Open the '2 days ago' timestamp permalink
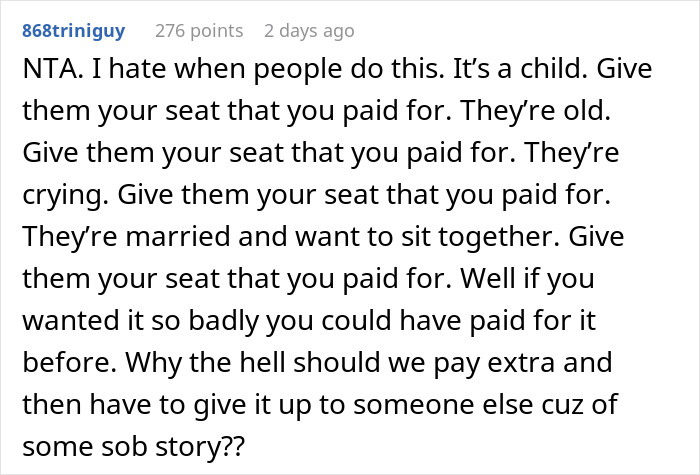Screen dimensions: 700x475 (x=309, y=31)
